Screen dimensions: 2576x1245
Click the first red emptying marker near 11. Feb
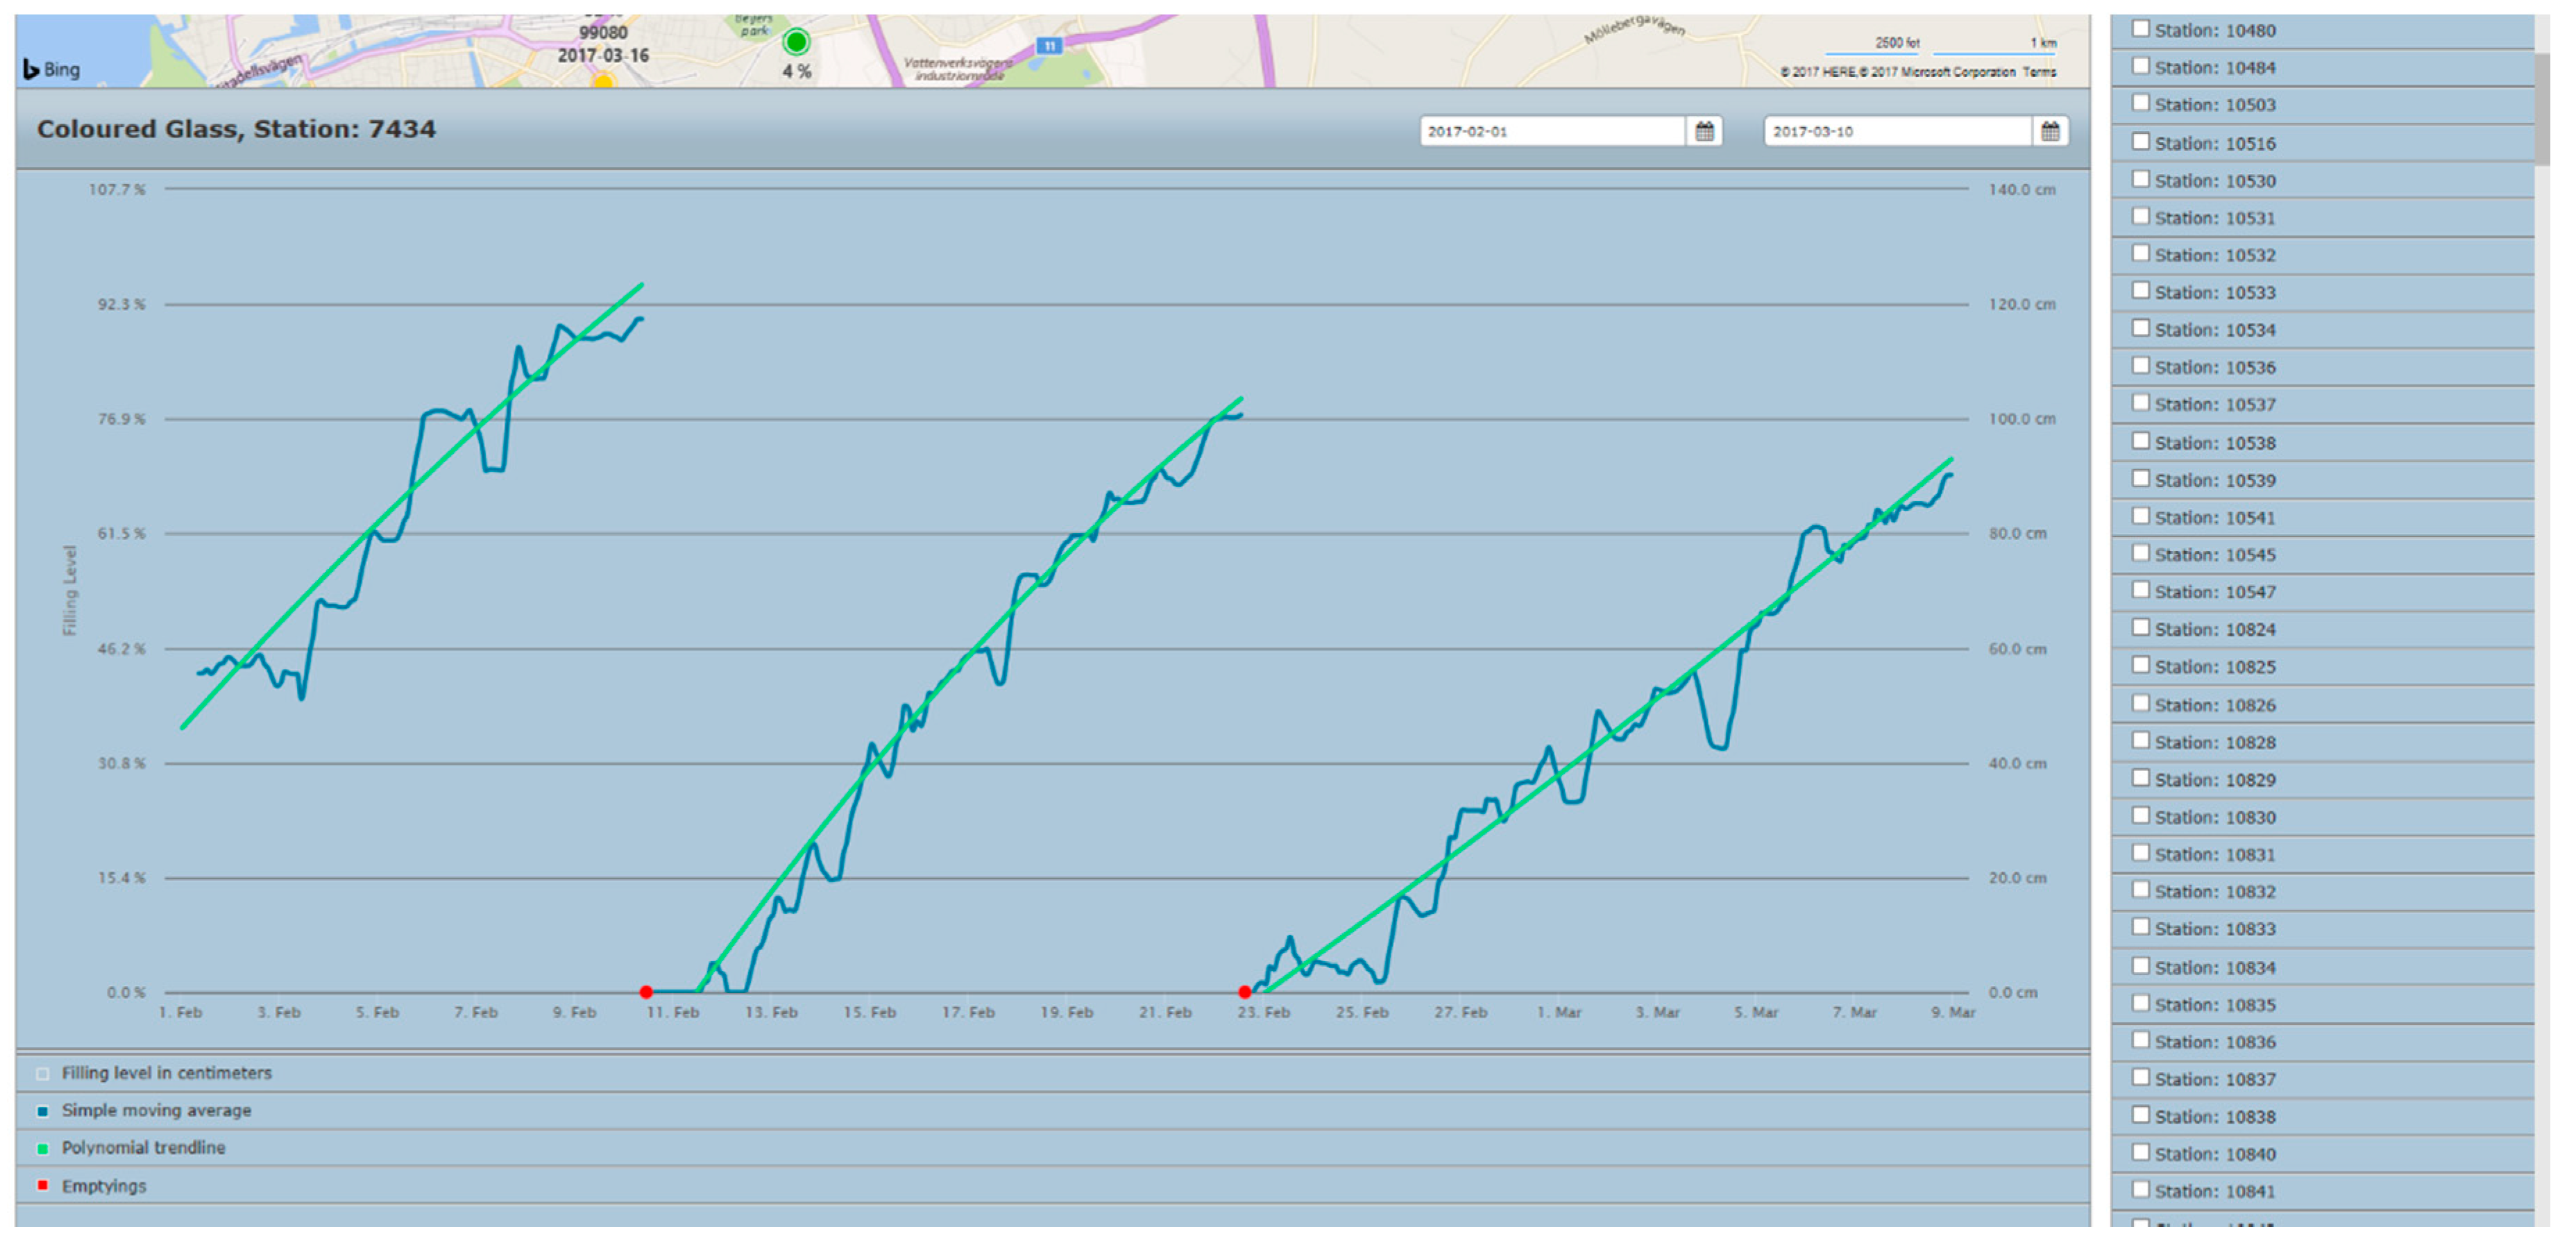pos(646,992)
